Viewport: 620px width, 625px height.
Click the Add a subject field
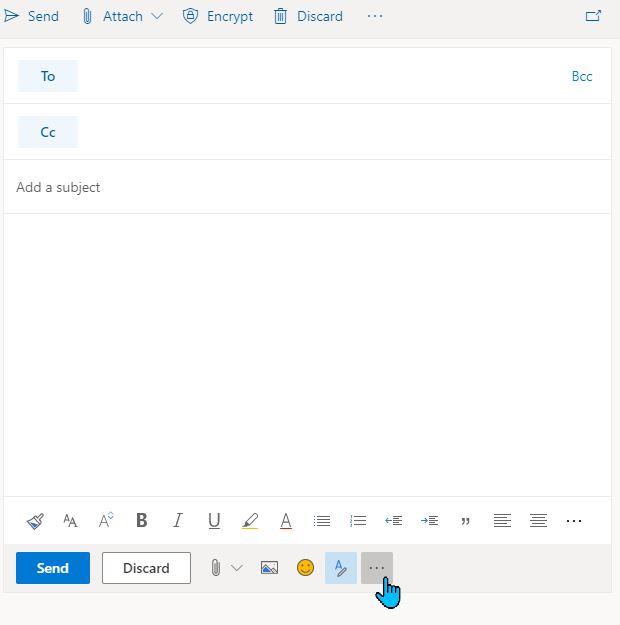click(300, 187)
